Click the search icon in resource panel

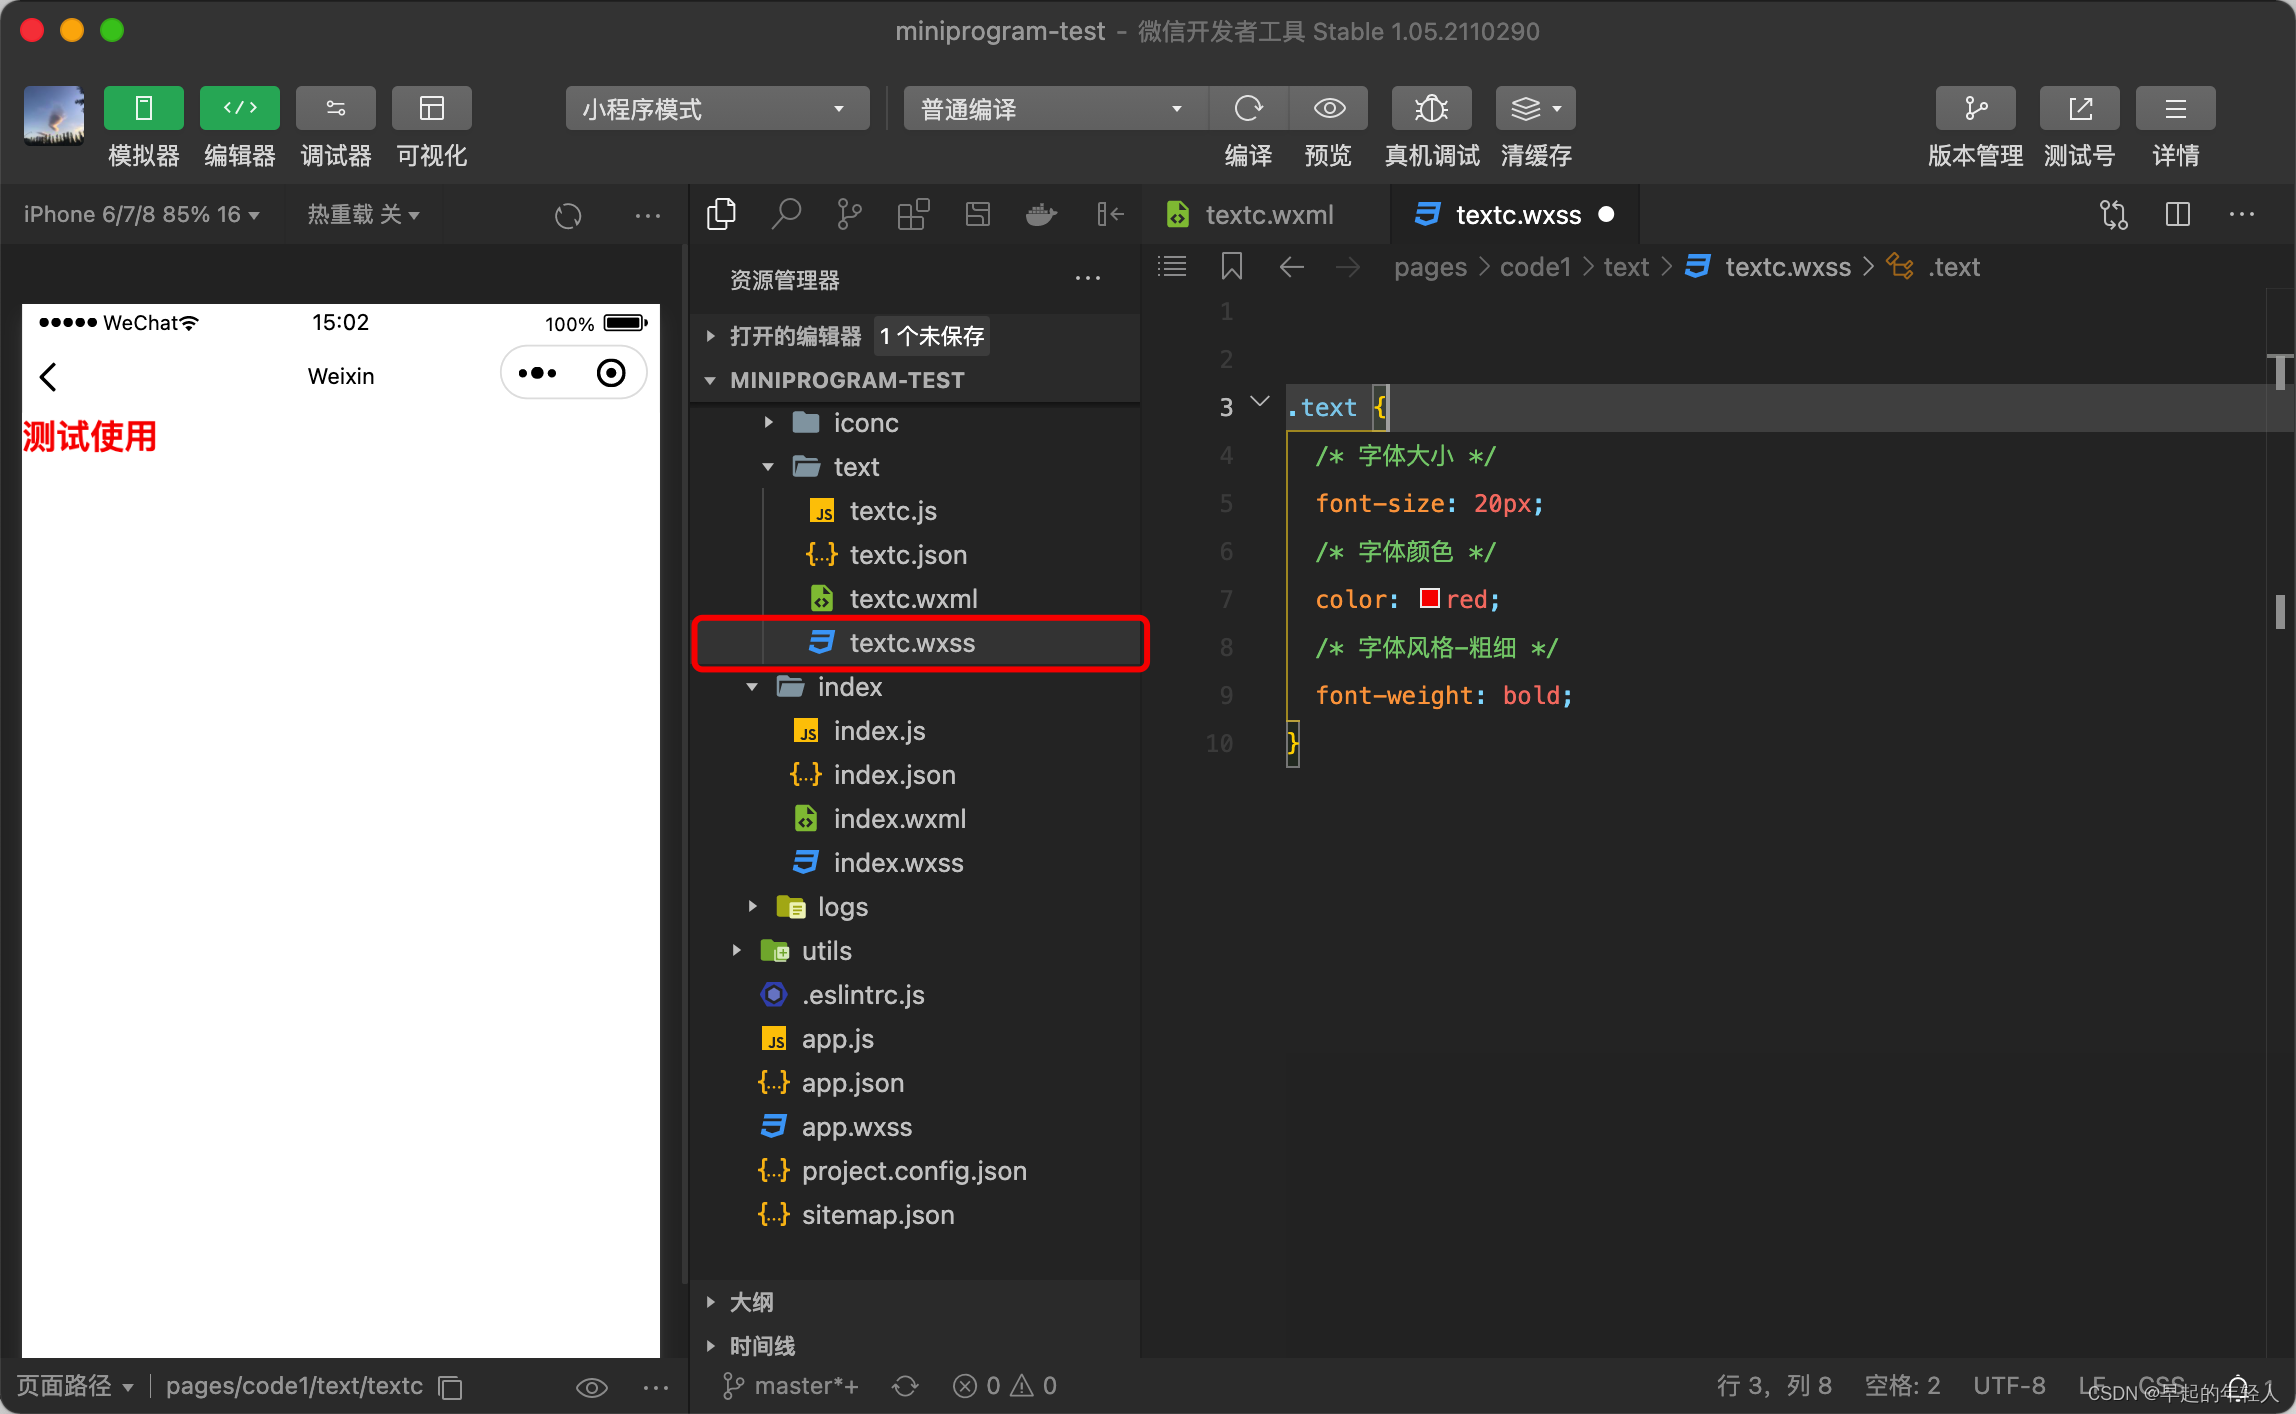(x=784, y=213)
